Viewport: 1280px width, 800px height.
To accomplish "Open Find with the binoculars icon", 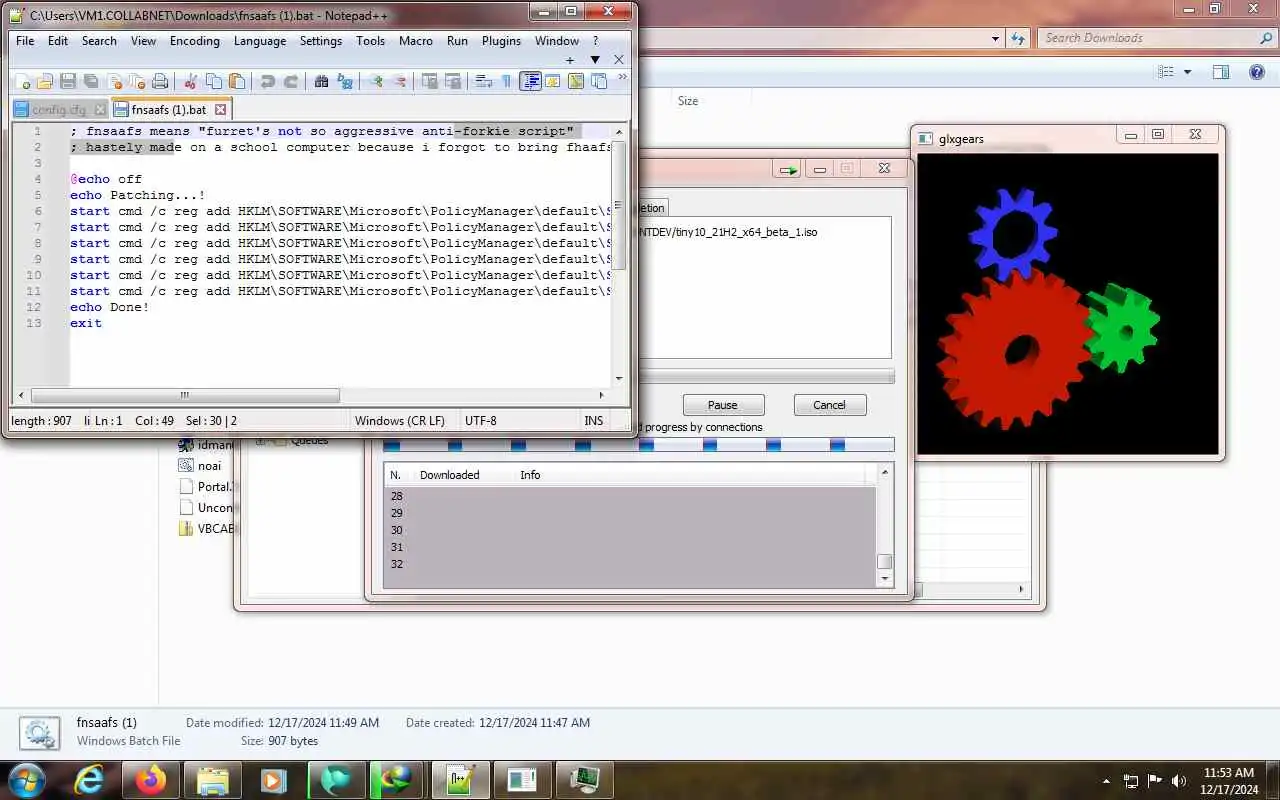I will [x=321, y=82].
